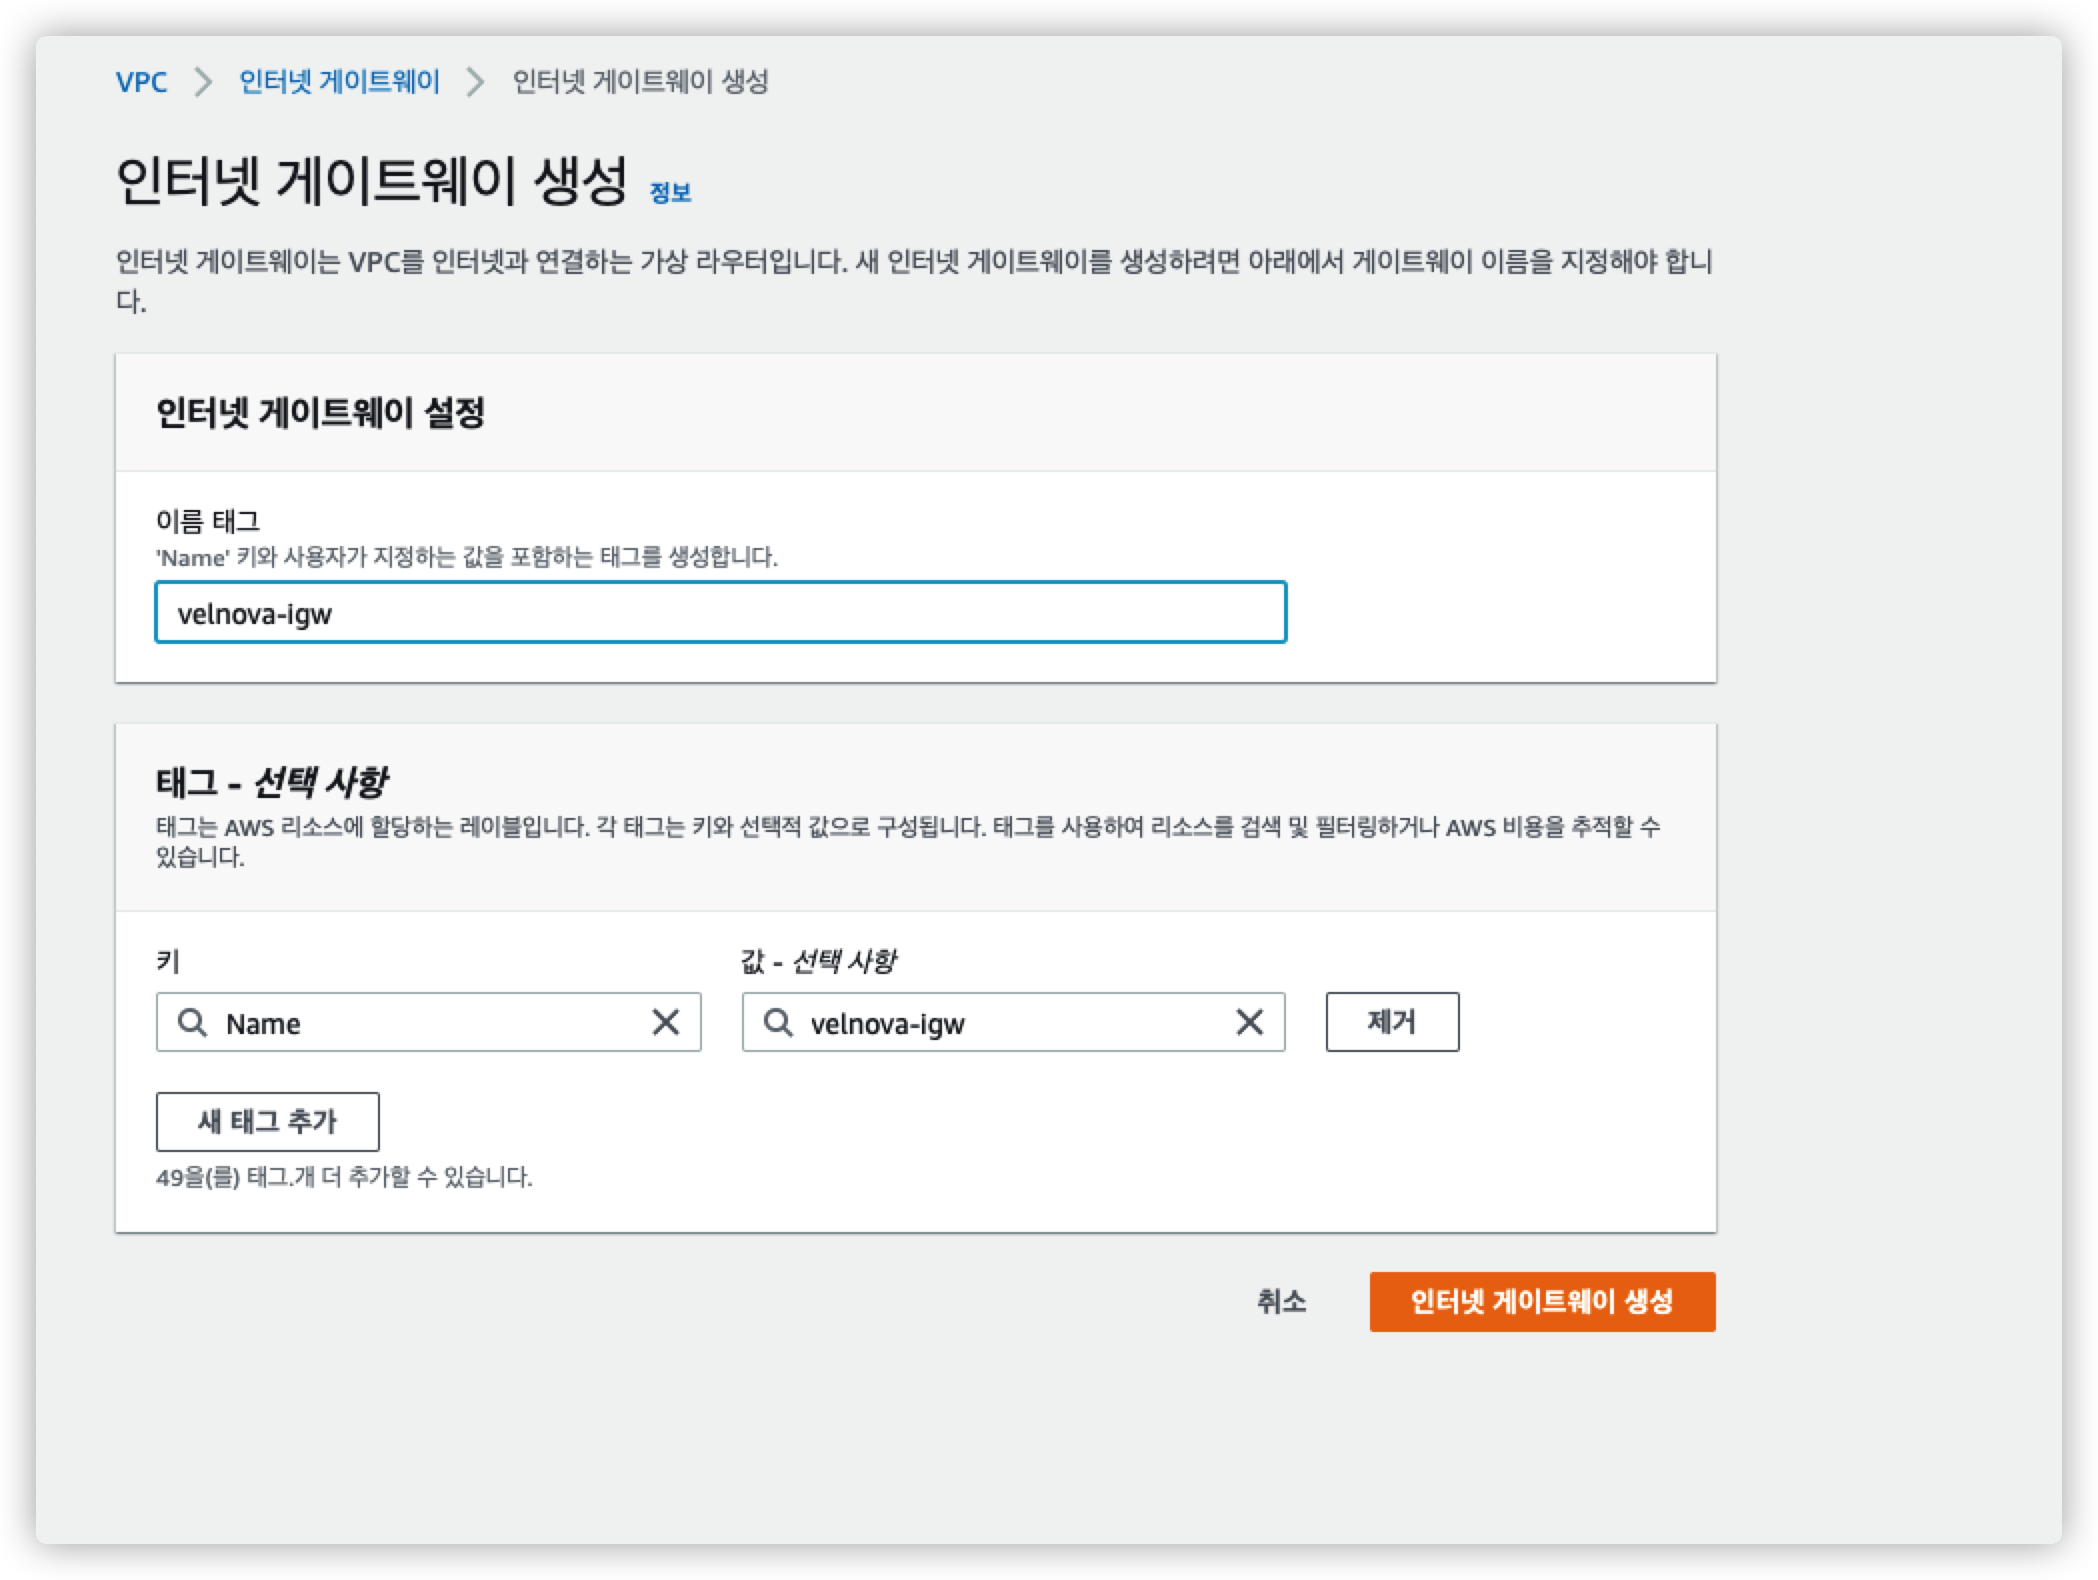The width and height of the screenshot is (2098, 1580).
Task: Click breadcrumb chevron right after VPC
Action: click(203, 82)
